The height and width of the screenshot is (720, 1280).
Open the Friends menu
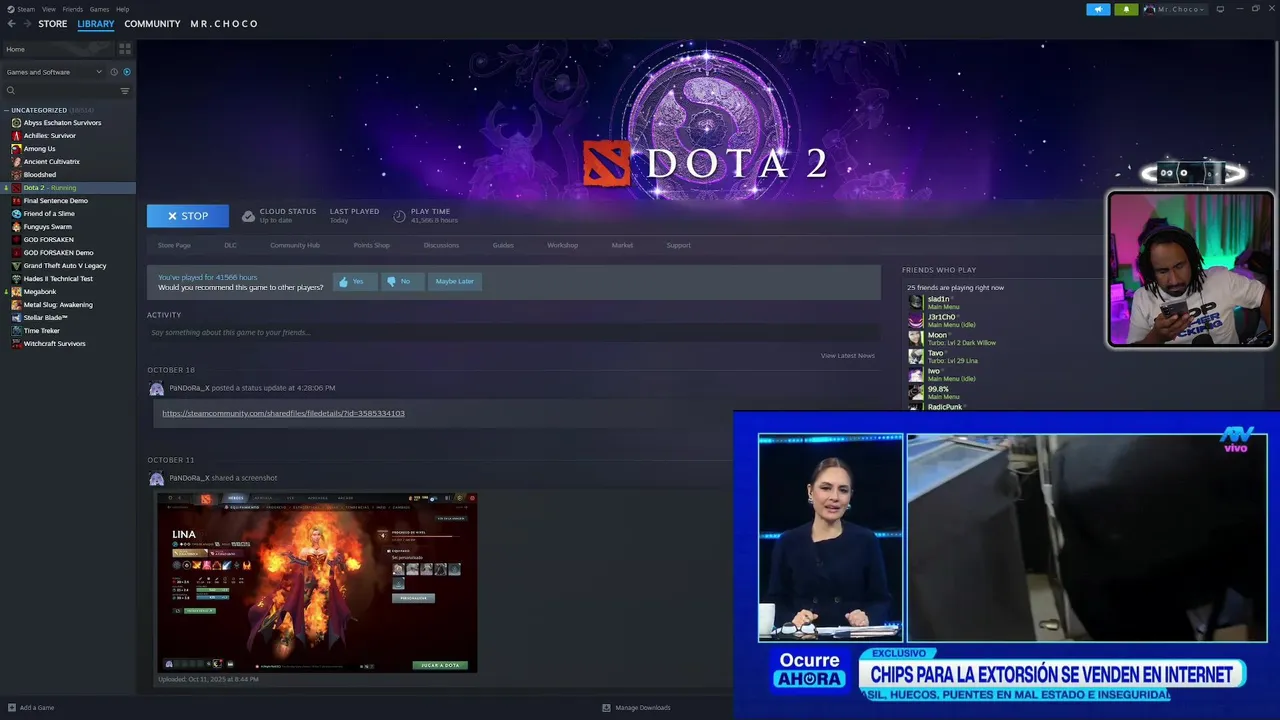coord(73,9)
